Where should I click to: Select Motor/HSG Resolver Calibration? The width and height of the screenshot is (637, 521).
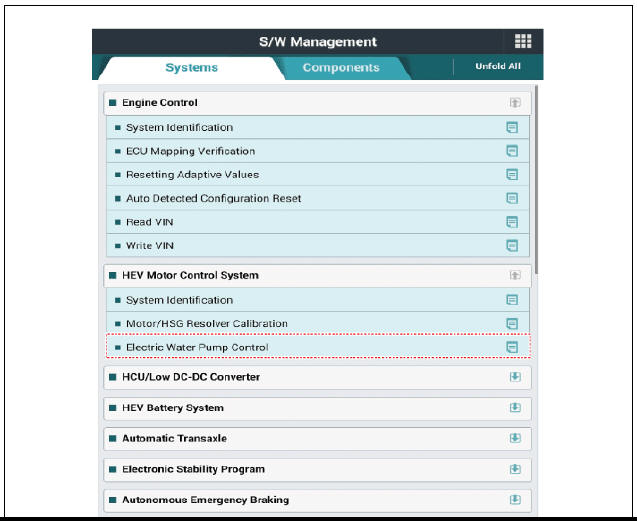click(x=318, y=323)
